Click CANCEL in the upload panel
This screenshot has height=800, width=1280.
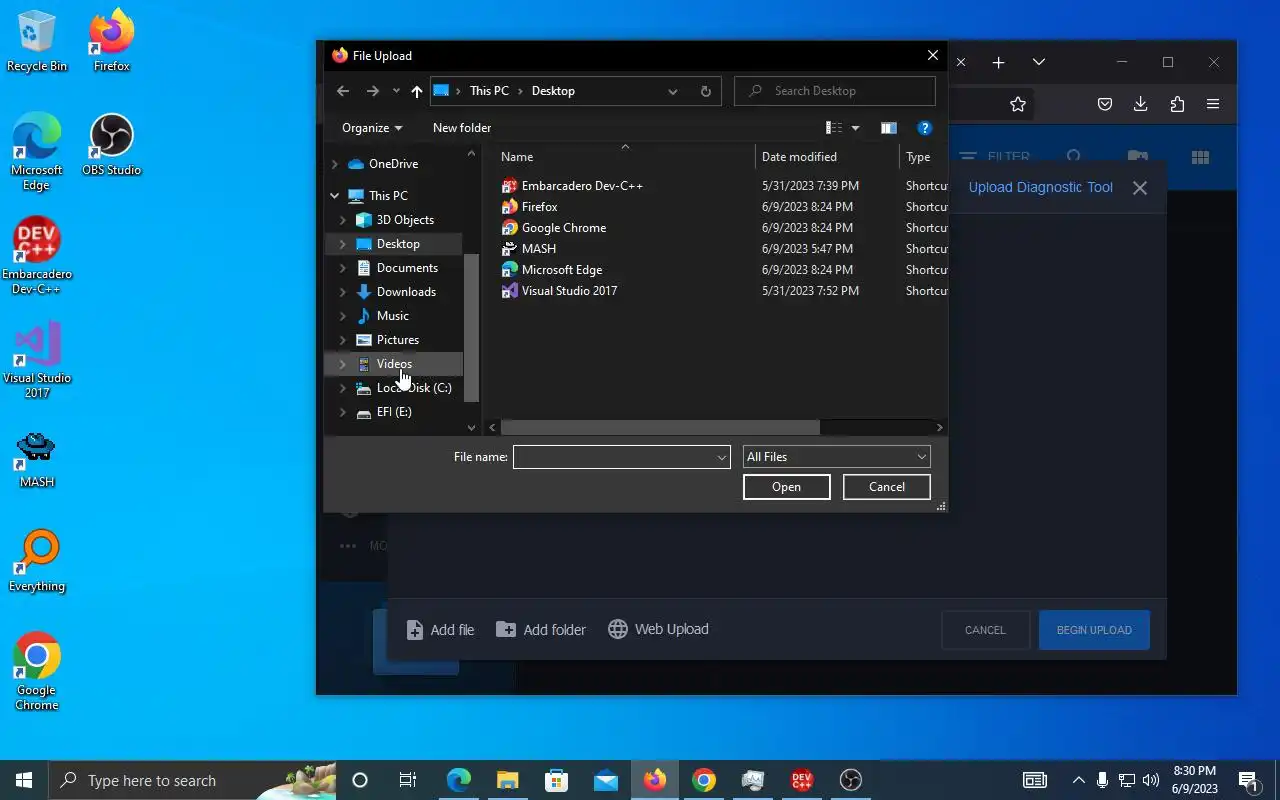tap(985, 630)
